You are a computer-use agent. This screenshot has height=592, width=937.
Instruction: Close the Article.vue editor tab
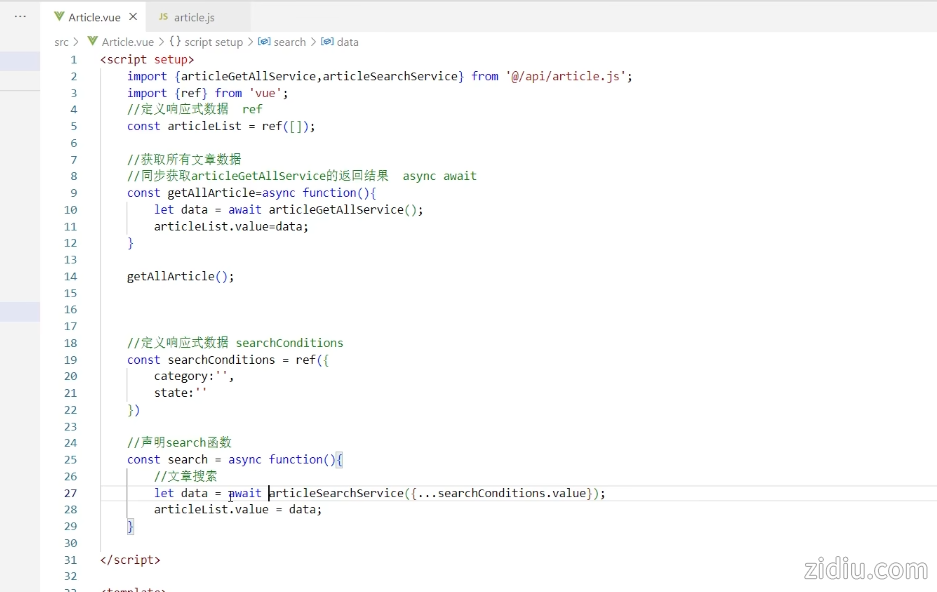[x=134, y=17]
